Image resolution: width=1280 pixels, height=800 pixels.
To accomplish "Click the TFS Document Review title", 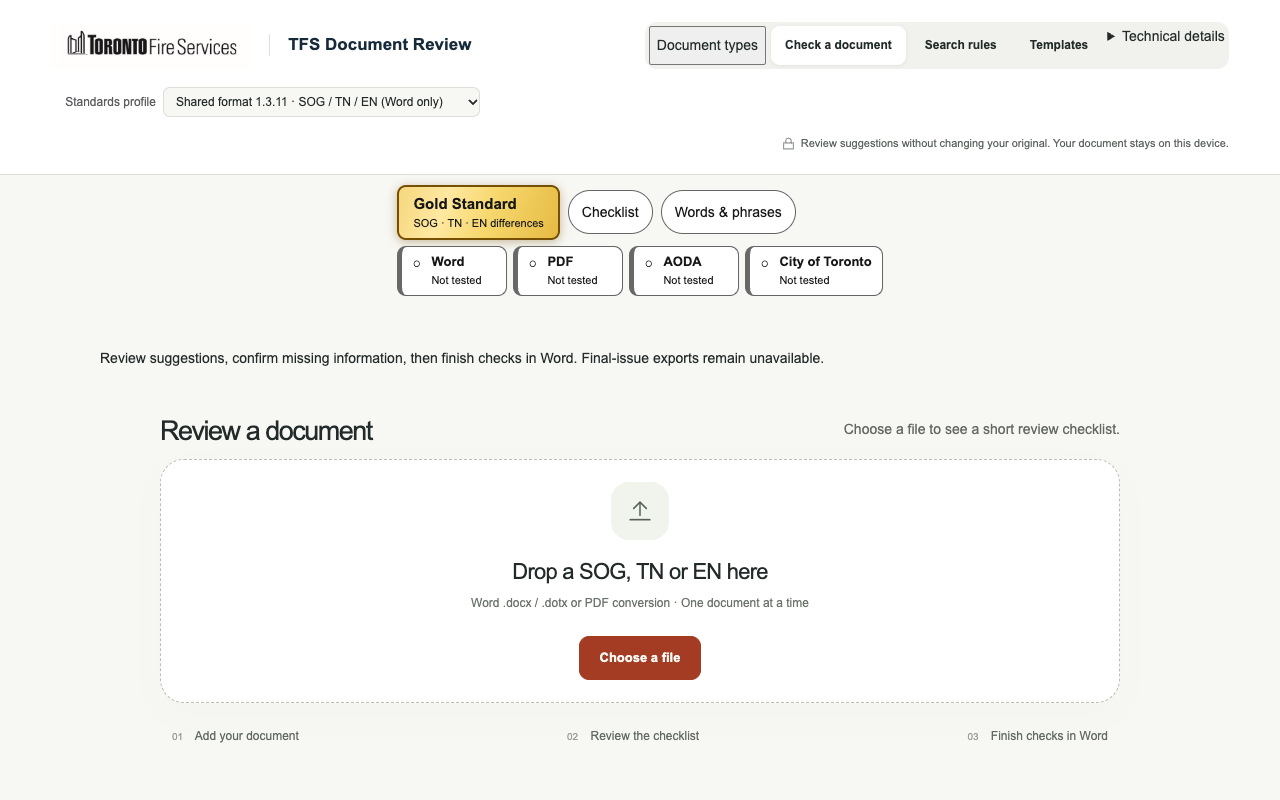I will tap(380, 45).
